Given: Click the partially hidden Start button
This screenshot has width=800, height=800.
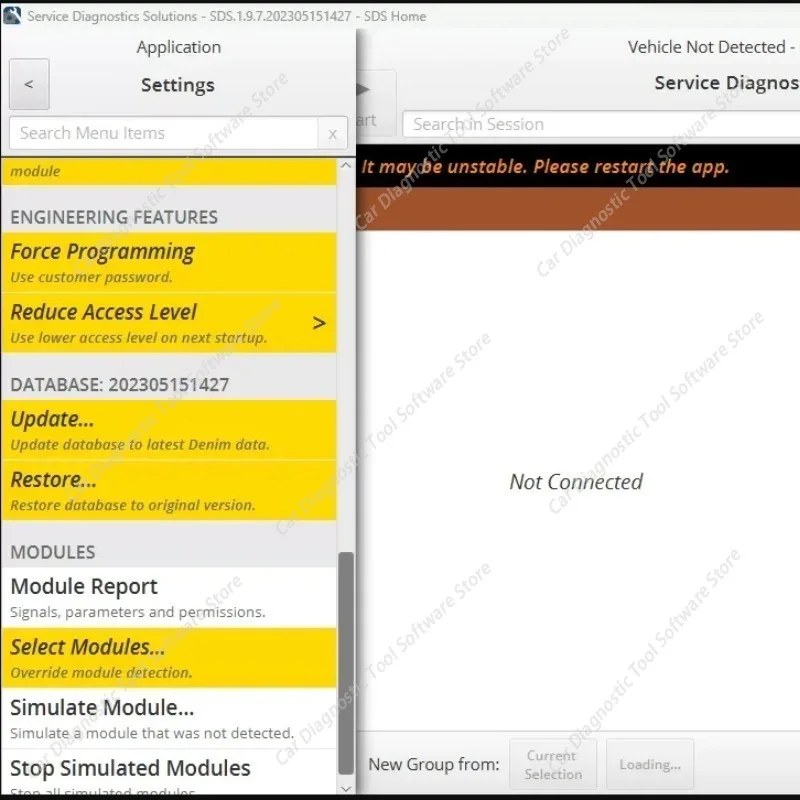Looking at the screenshot, I should pyautogui.click(x=376, y=103).
